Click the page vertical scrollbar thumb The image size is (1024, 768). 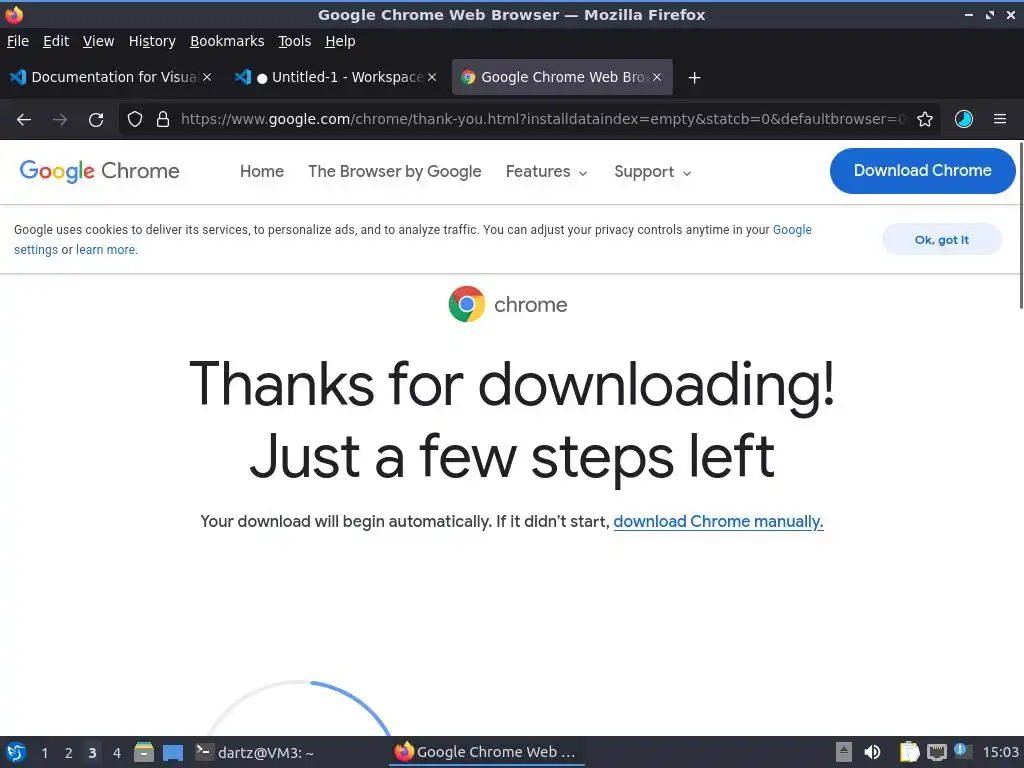click(1021, 225)
